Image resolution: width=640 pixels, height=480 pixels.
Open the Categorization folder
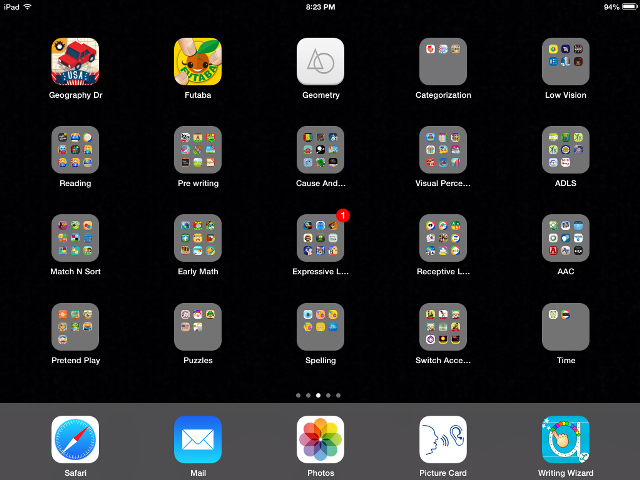[x=443, y=62]
